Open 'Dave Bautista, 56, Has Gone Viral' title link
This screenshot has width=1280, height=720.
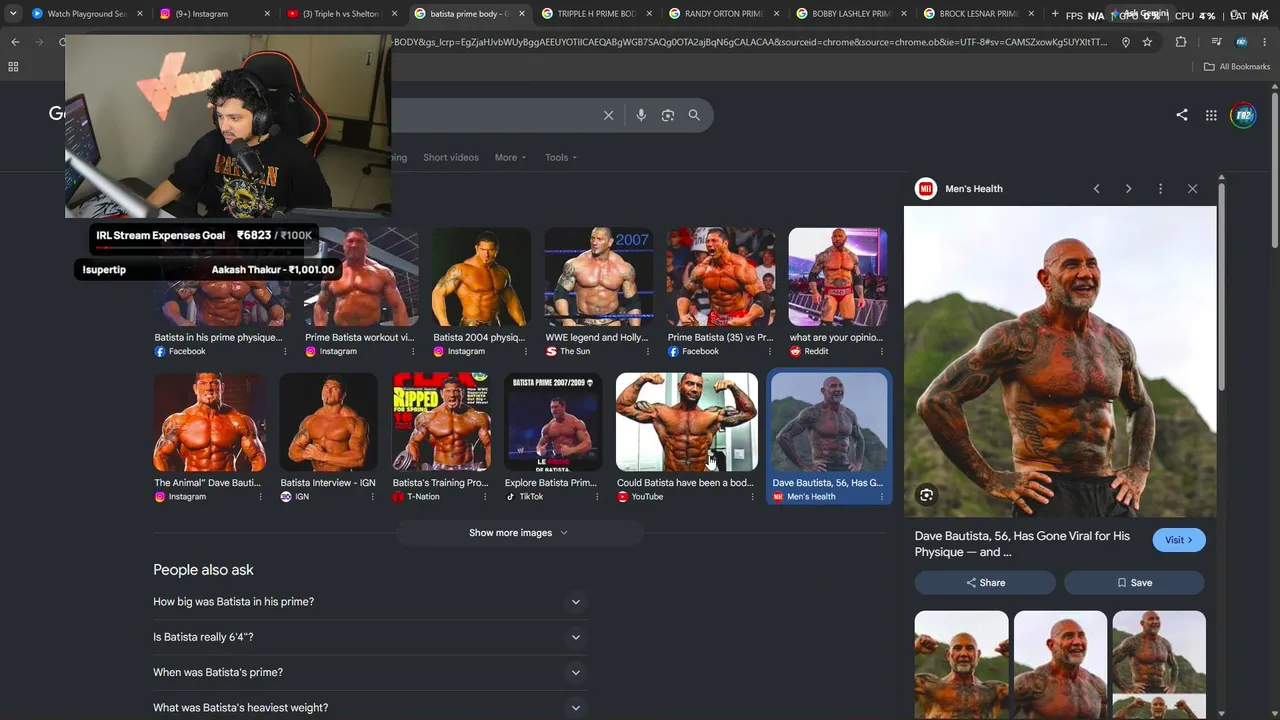click(1022, 544)
